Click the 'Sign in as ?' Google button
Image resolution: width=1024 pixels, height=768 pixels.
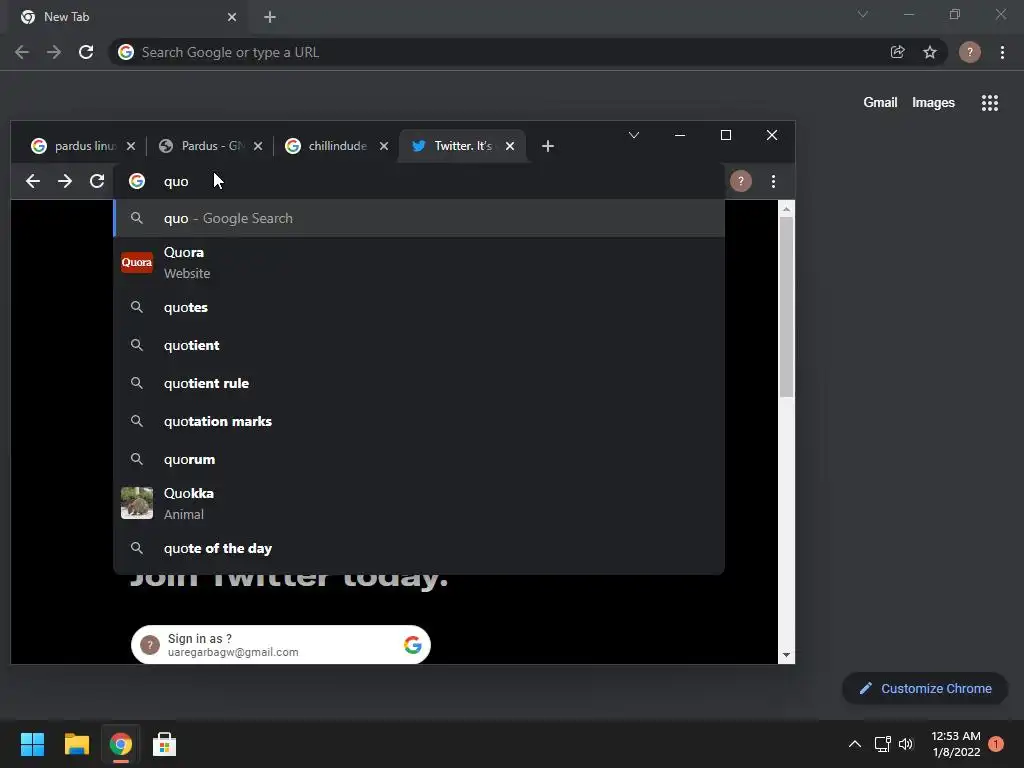point(281,645)
